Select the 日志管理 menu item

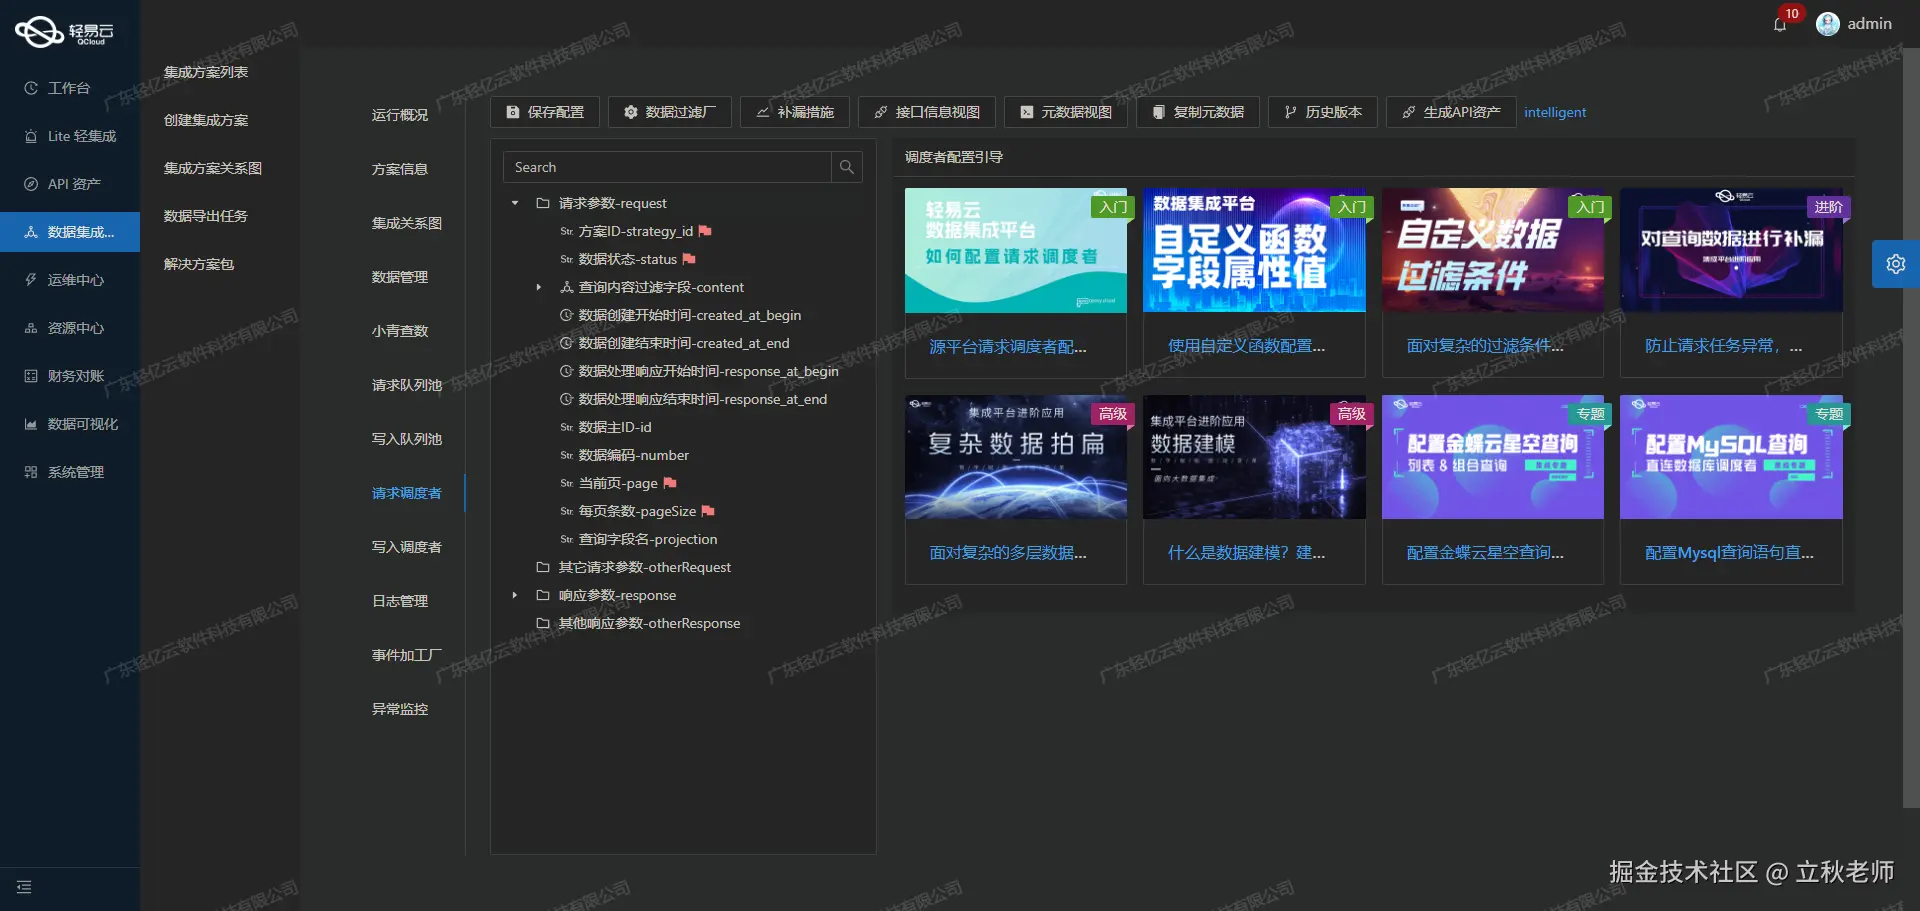400,601
